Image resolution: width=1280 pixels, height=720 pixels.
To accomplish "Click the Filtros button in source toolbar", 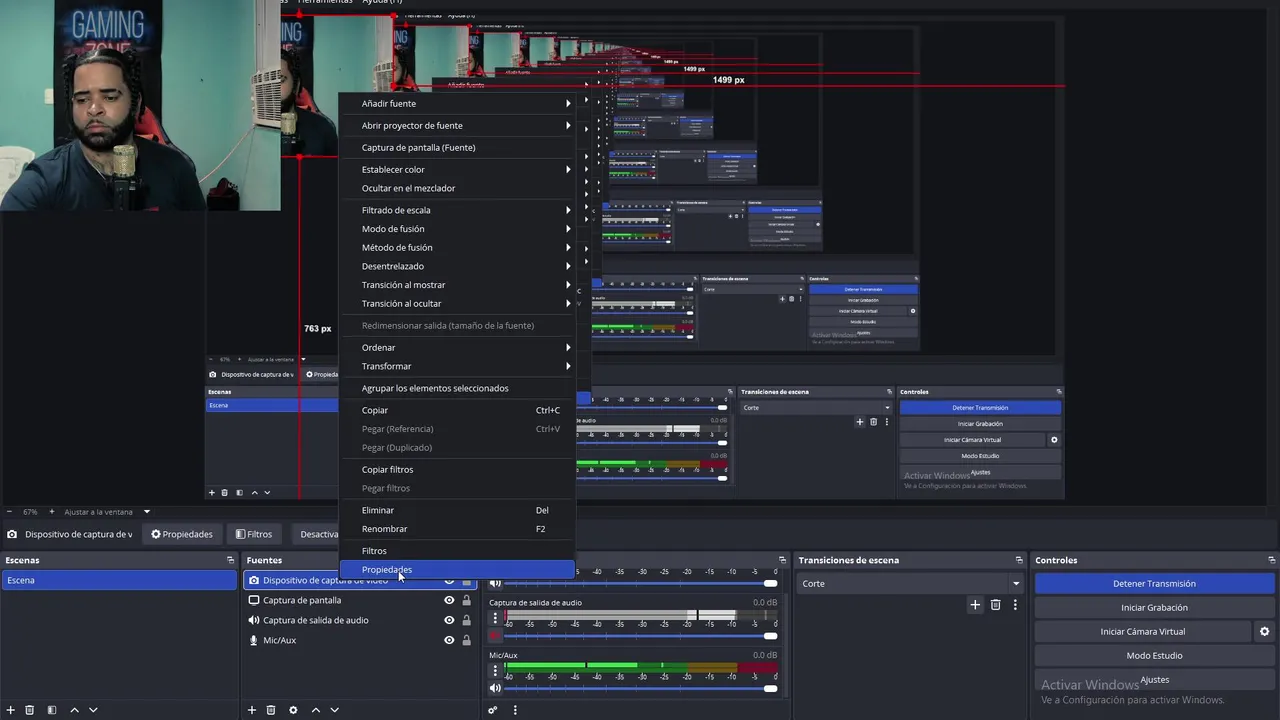I will pos(254,534).
